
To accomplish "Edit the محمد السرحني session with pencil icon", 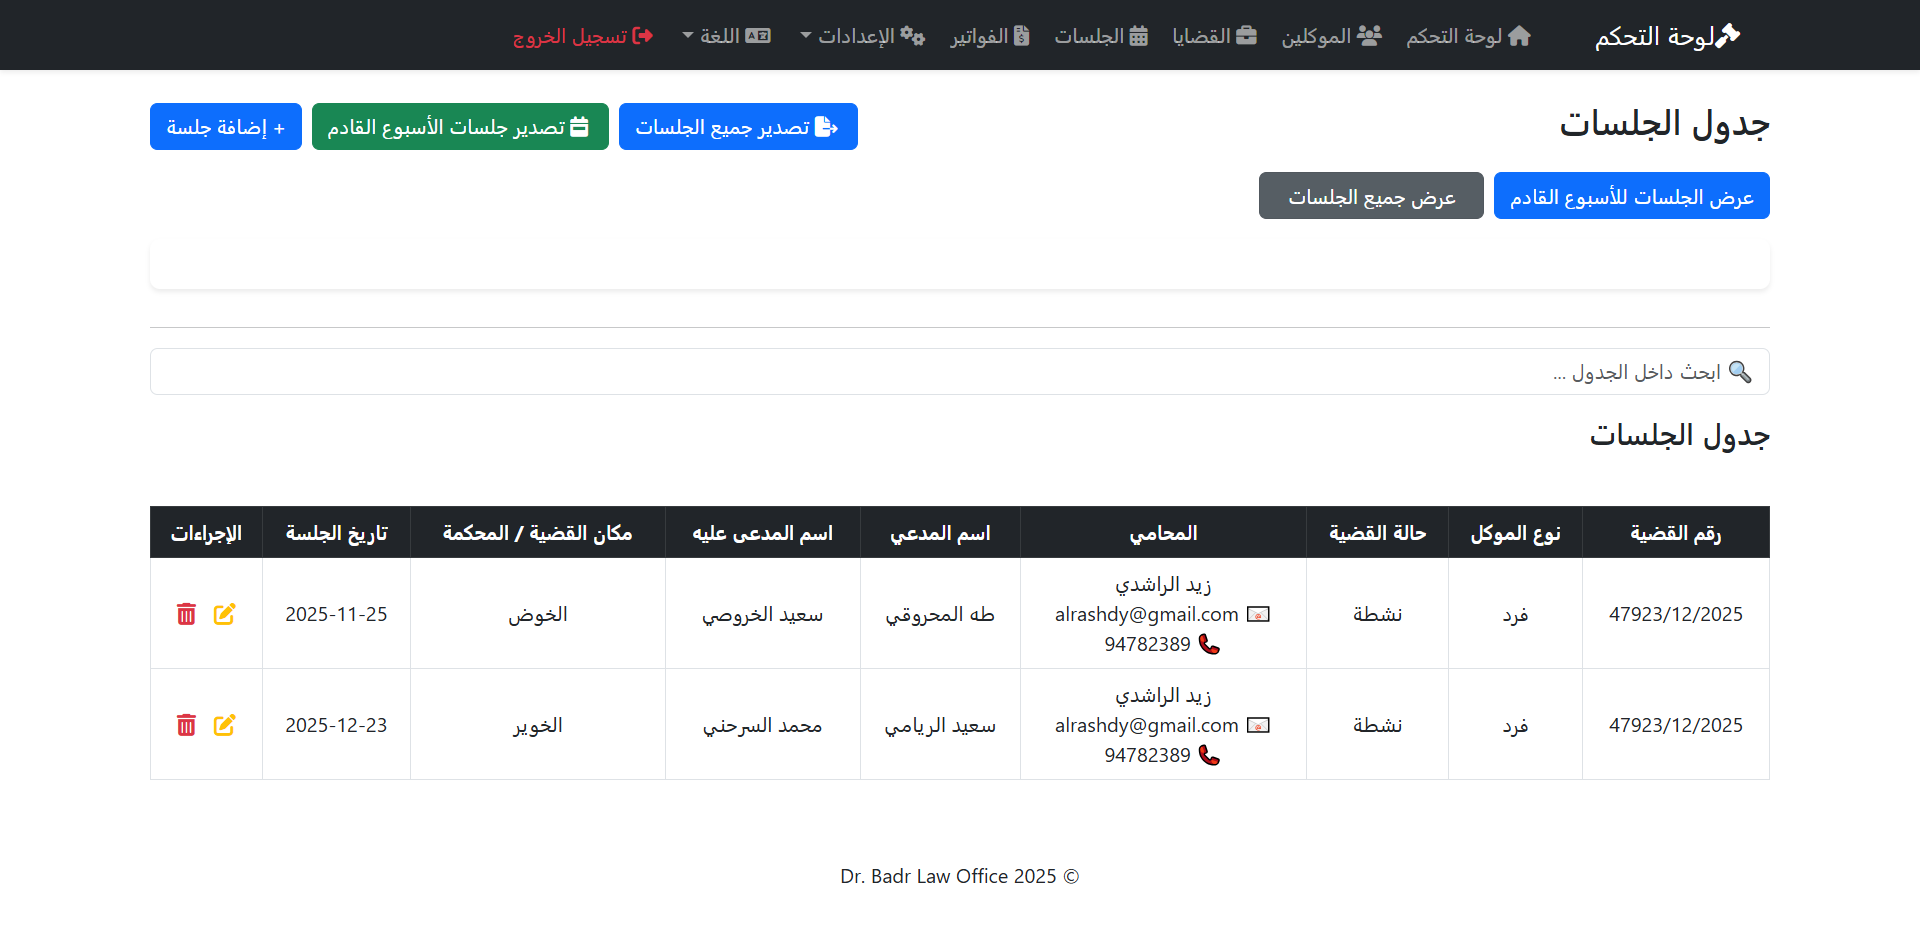I will click(225, 725).
